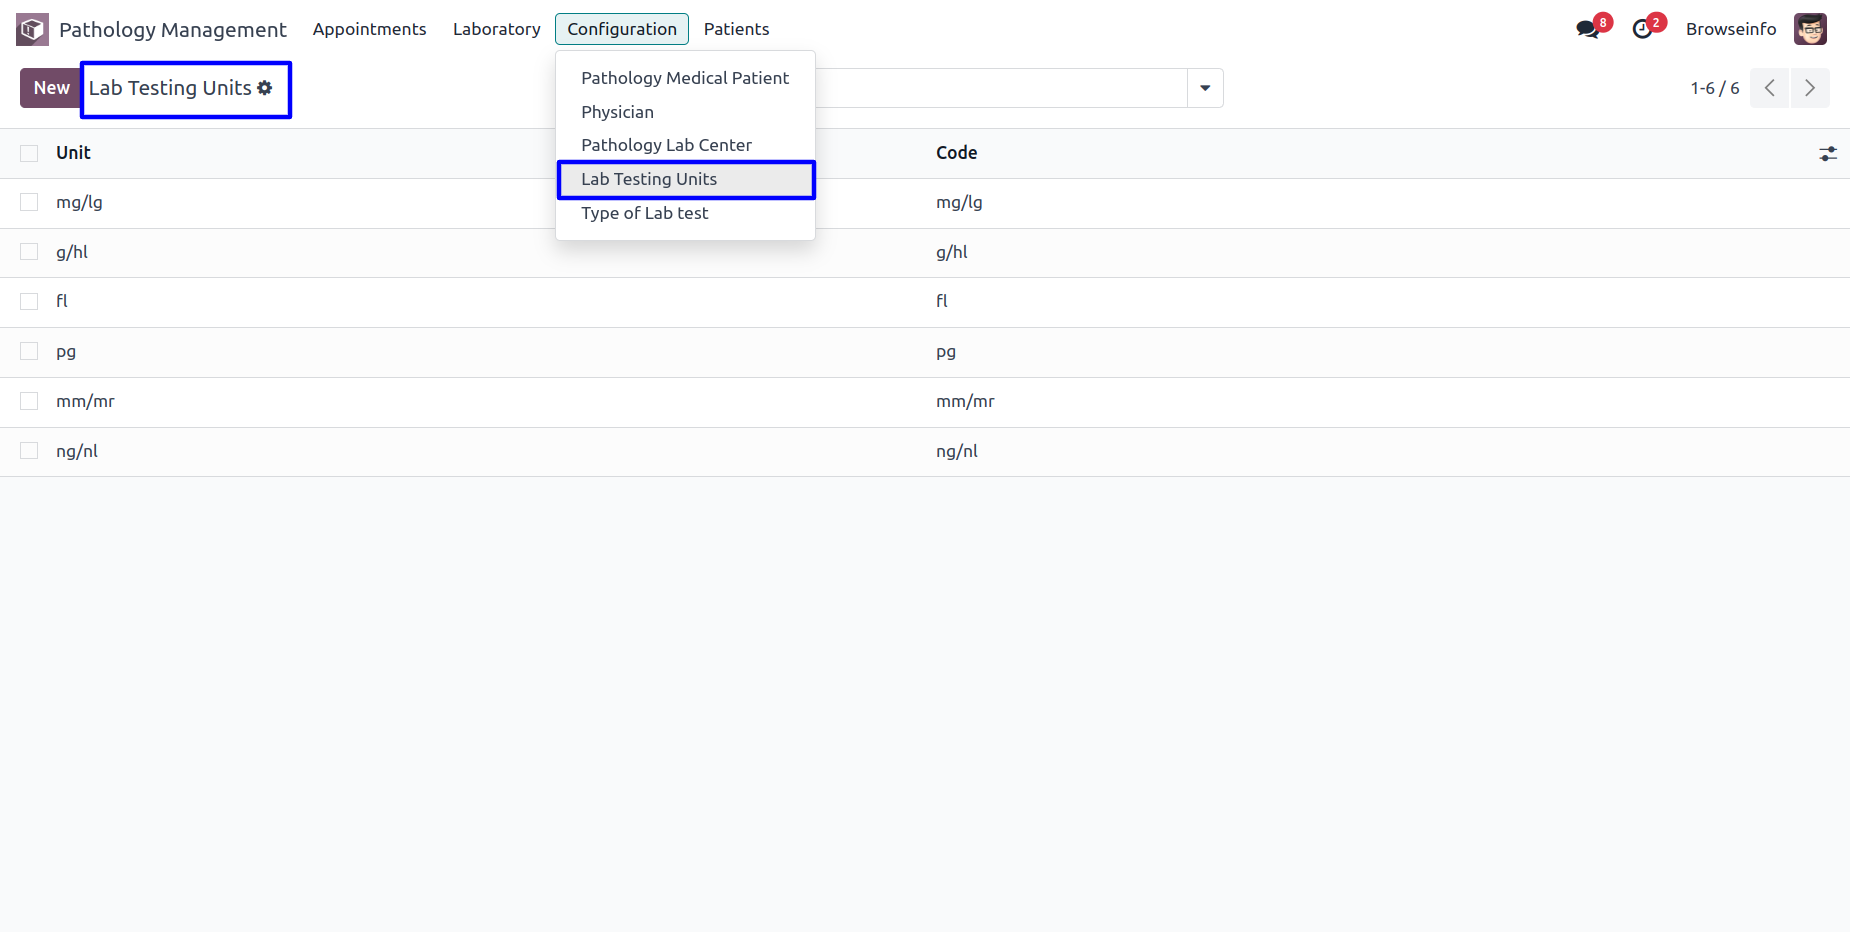Choose Pathology Medical Patient menu entry

pyautogui.click(x=685, y=78)
